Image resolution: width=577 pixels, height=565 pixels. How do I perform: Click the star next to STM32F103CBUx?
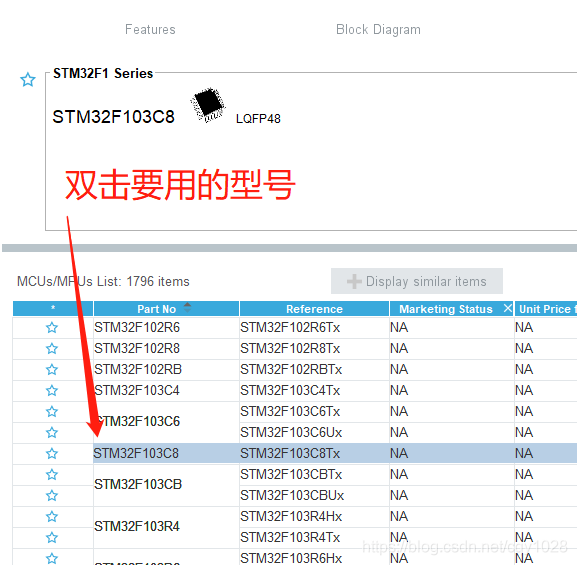pyautogui.click(x=52, y=495)
